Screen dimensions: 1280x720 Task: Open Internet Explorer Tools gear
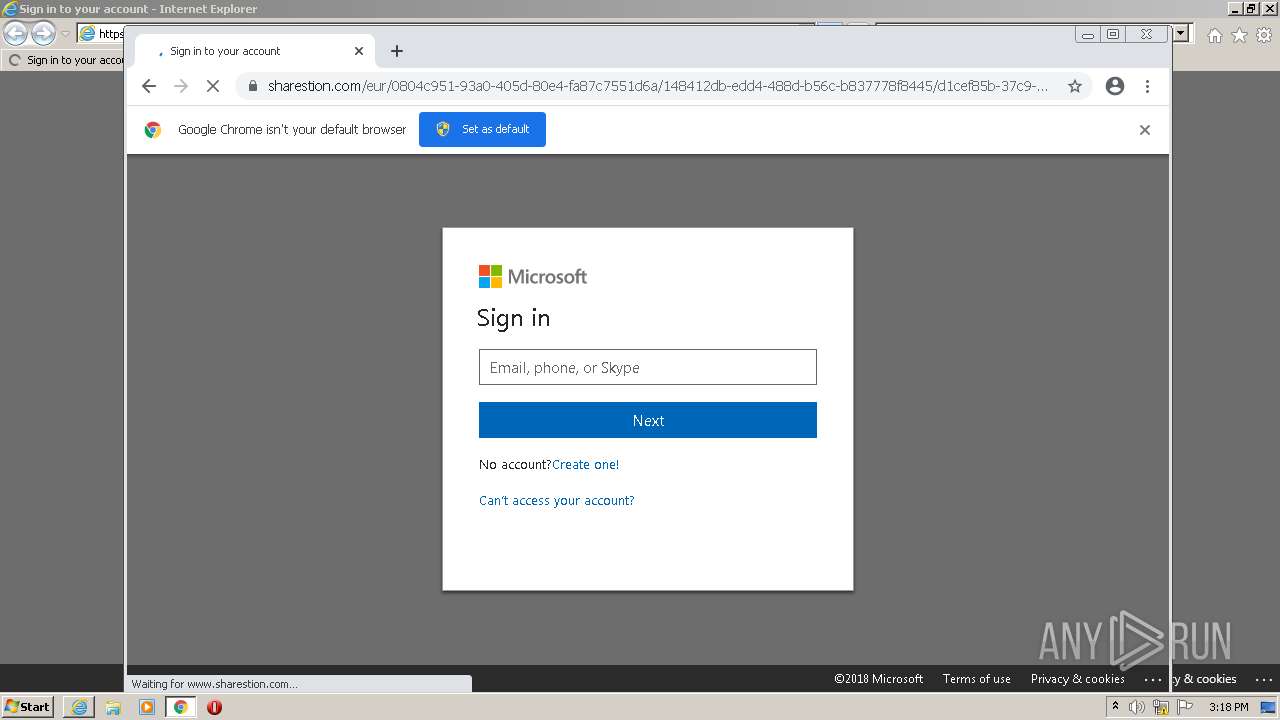1264,35
